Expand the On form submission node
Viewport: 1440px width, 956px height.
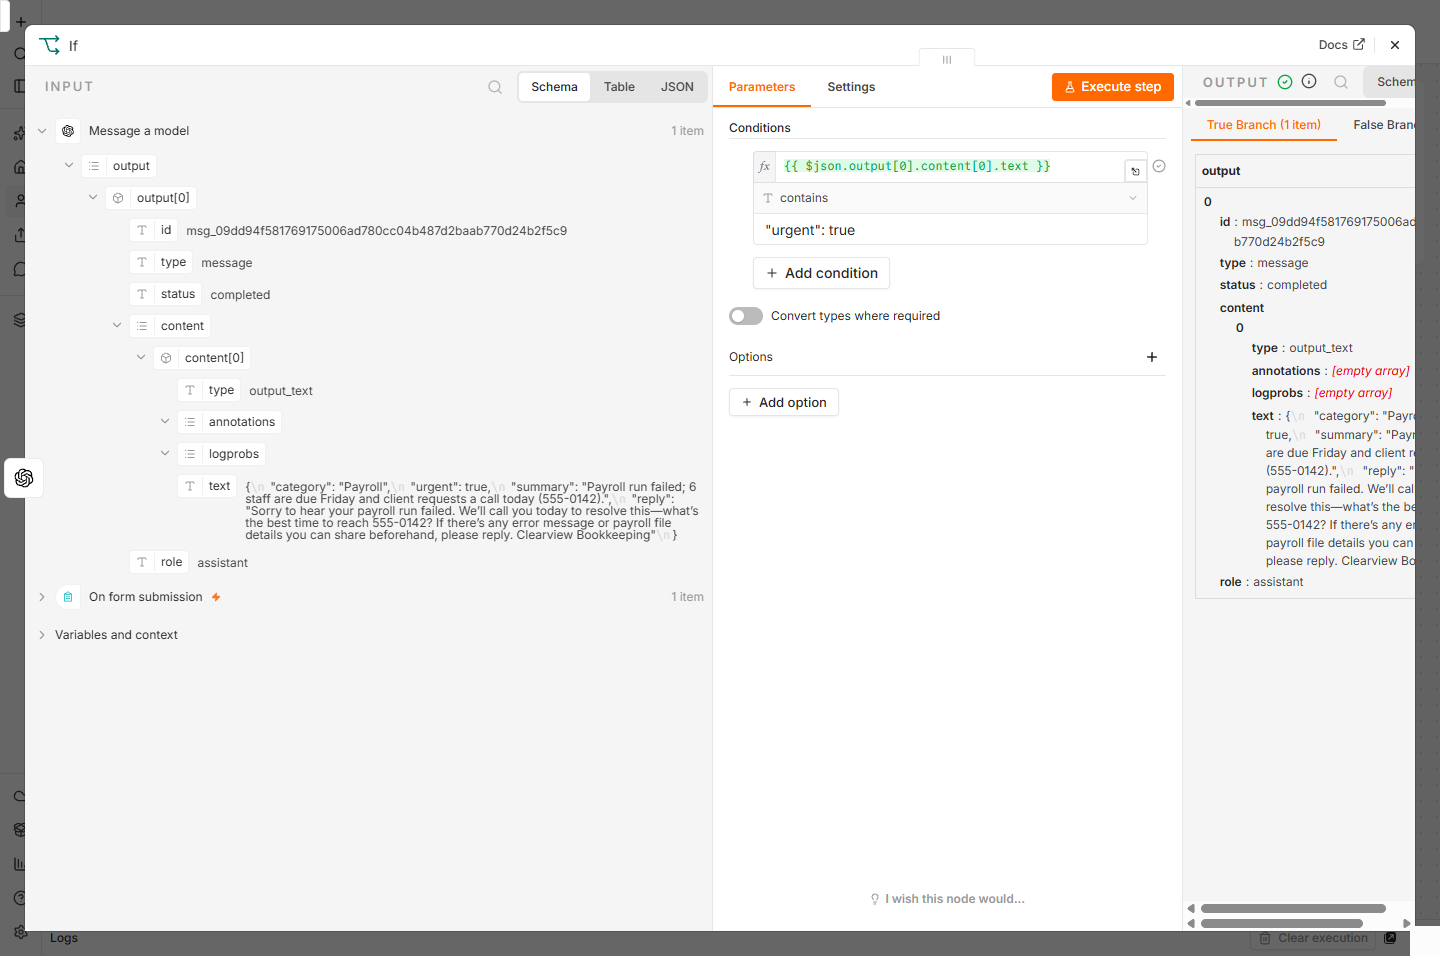42,597
